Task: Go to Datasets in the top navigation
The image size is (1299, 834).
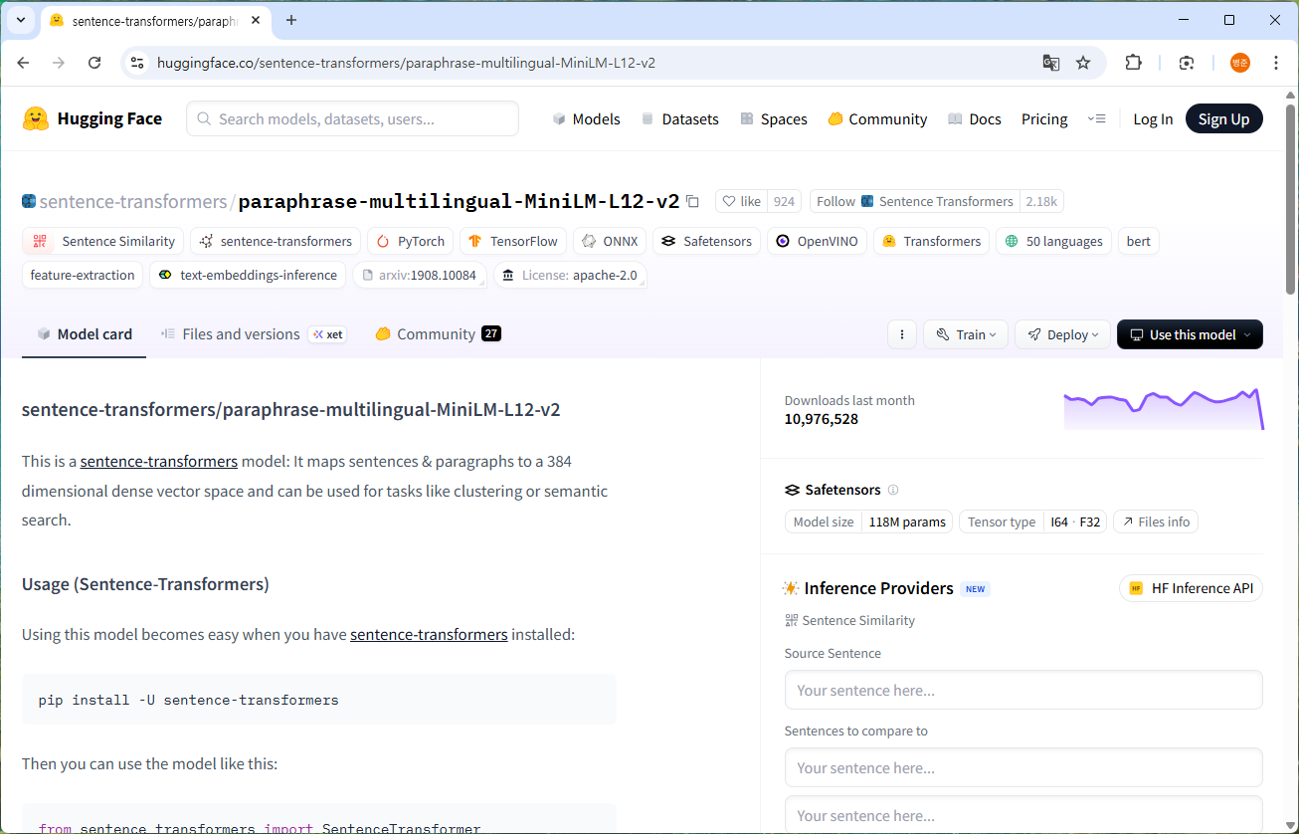Action: coord(680,119)
